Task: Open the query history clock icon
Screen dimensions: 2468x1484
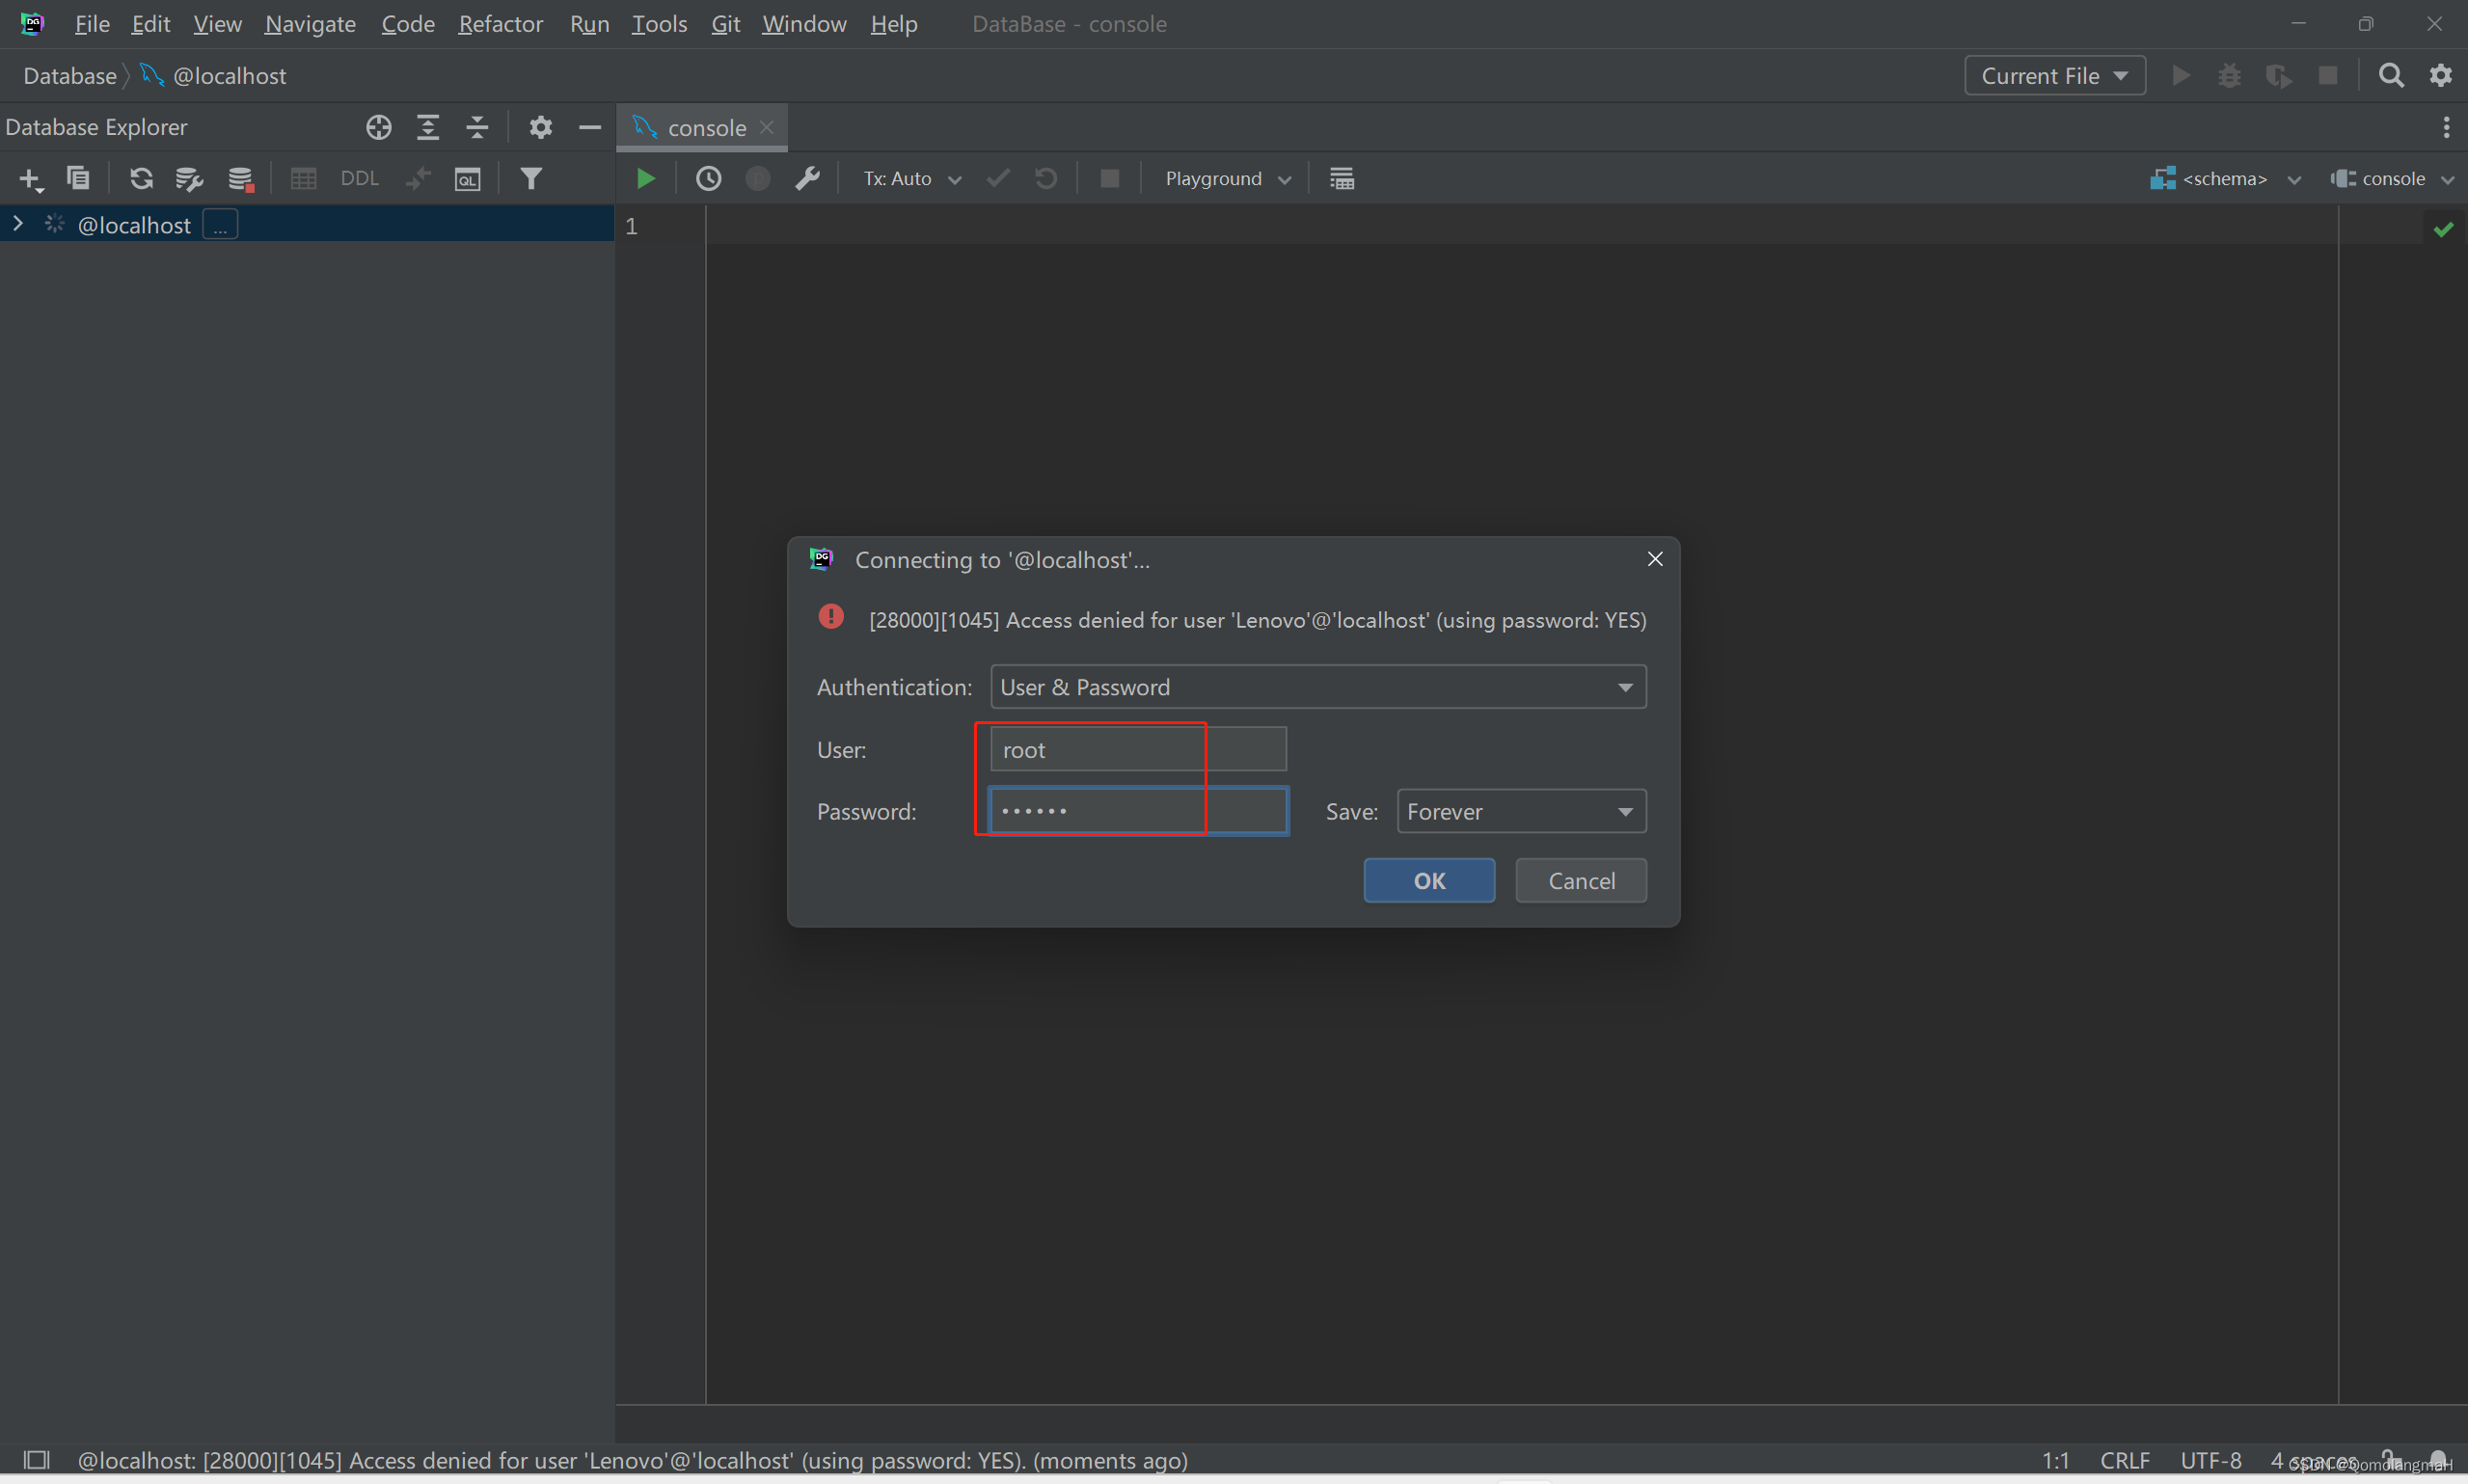Action: coord(709,178)
